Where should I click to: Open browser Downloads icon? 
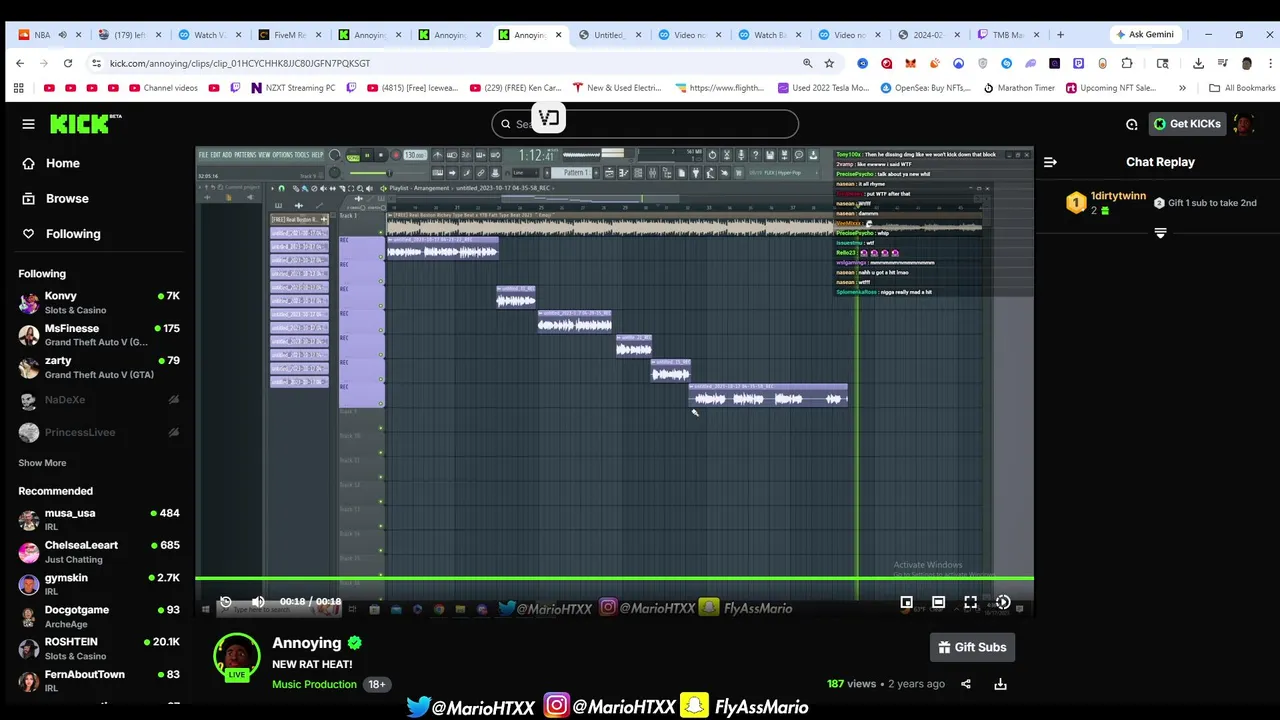(1198, 63)
